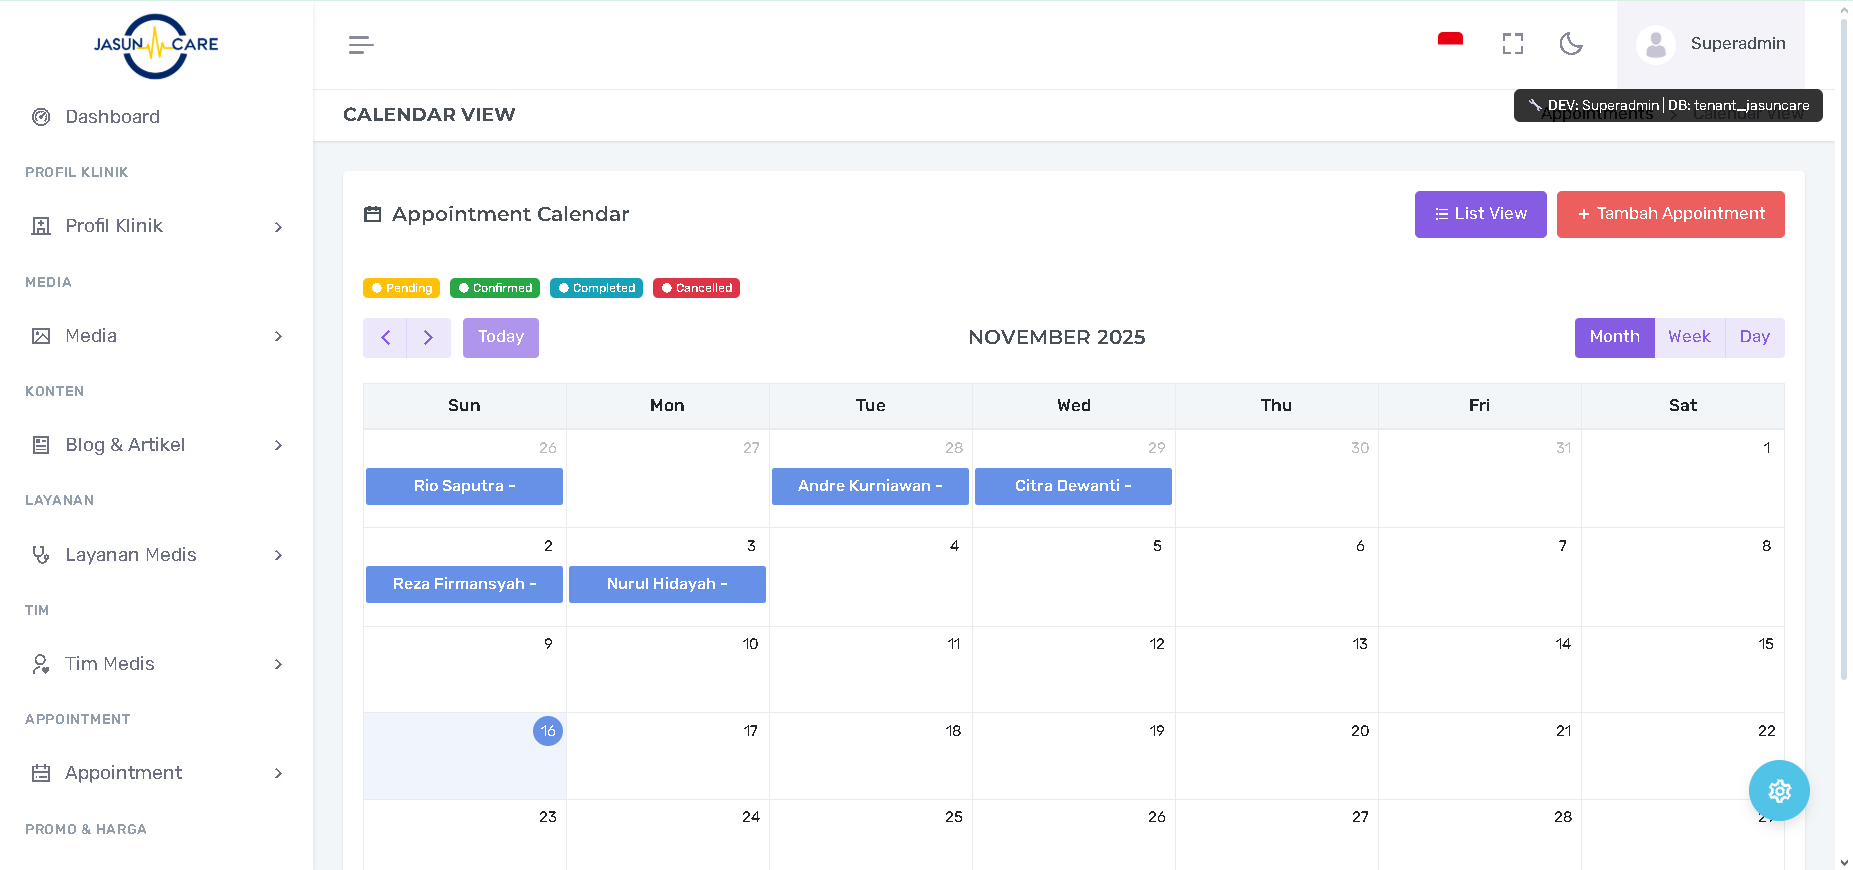
Task: Switch the calendar to Day view
Action: click(1754, 338)
